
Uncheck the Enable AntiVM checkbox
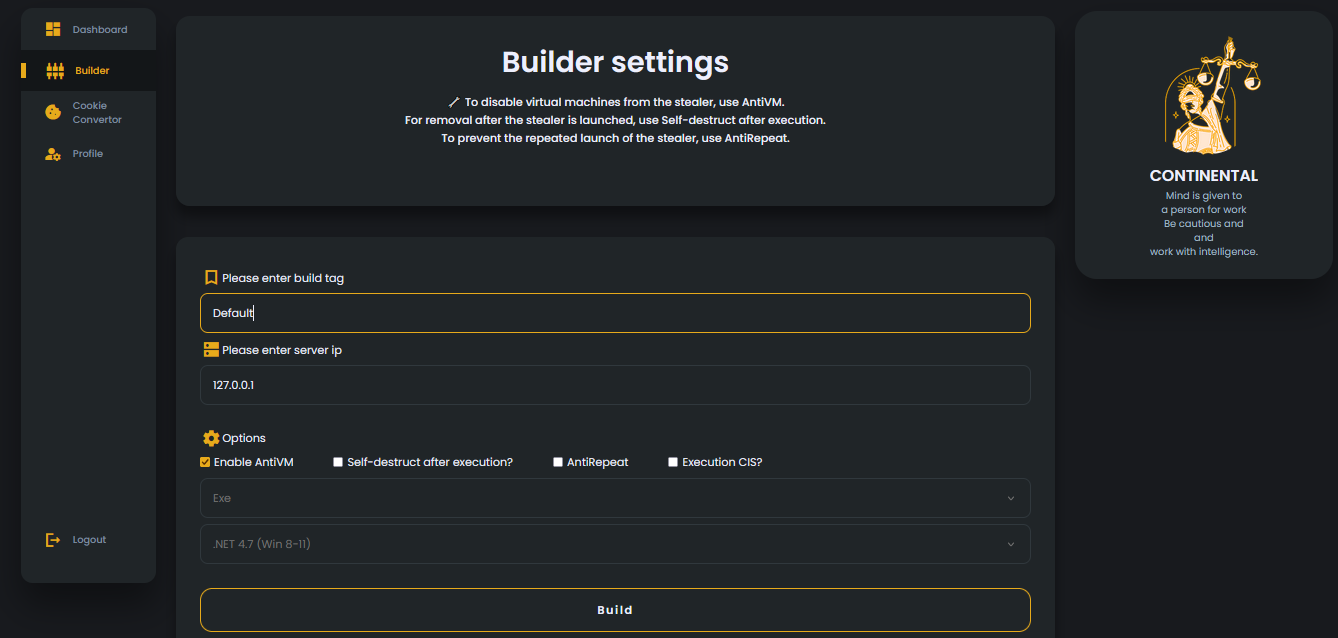(x=205, y=462)
